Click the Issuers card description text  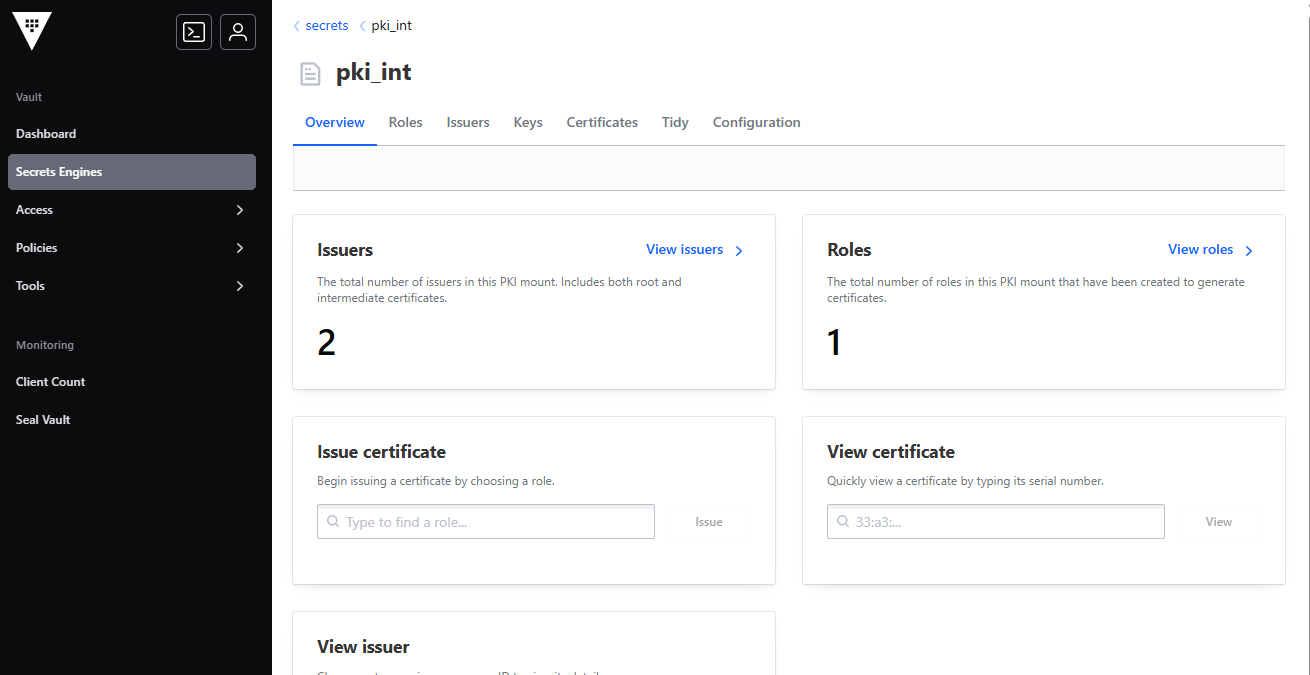pyautogui.click(x=499, y=290)
